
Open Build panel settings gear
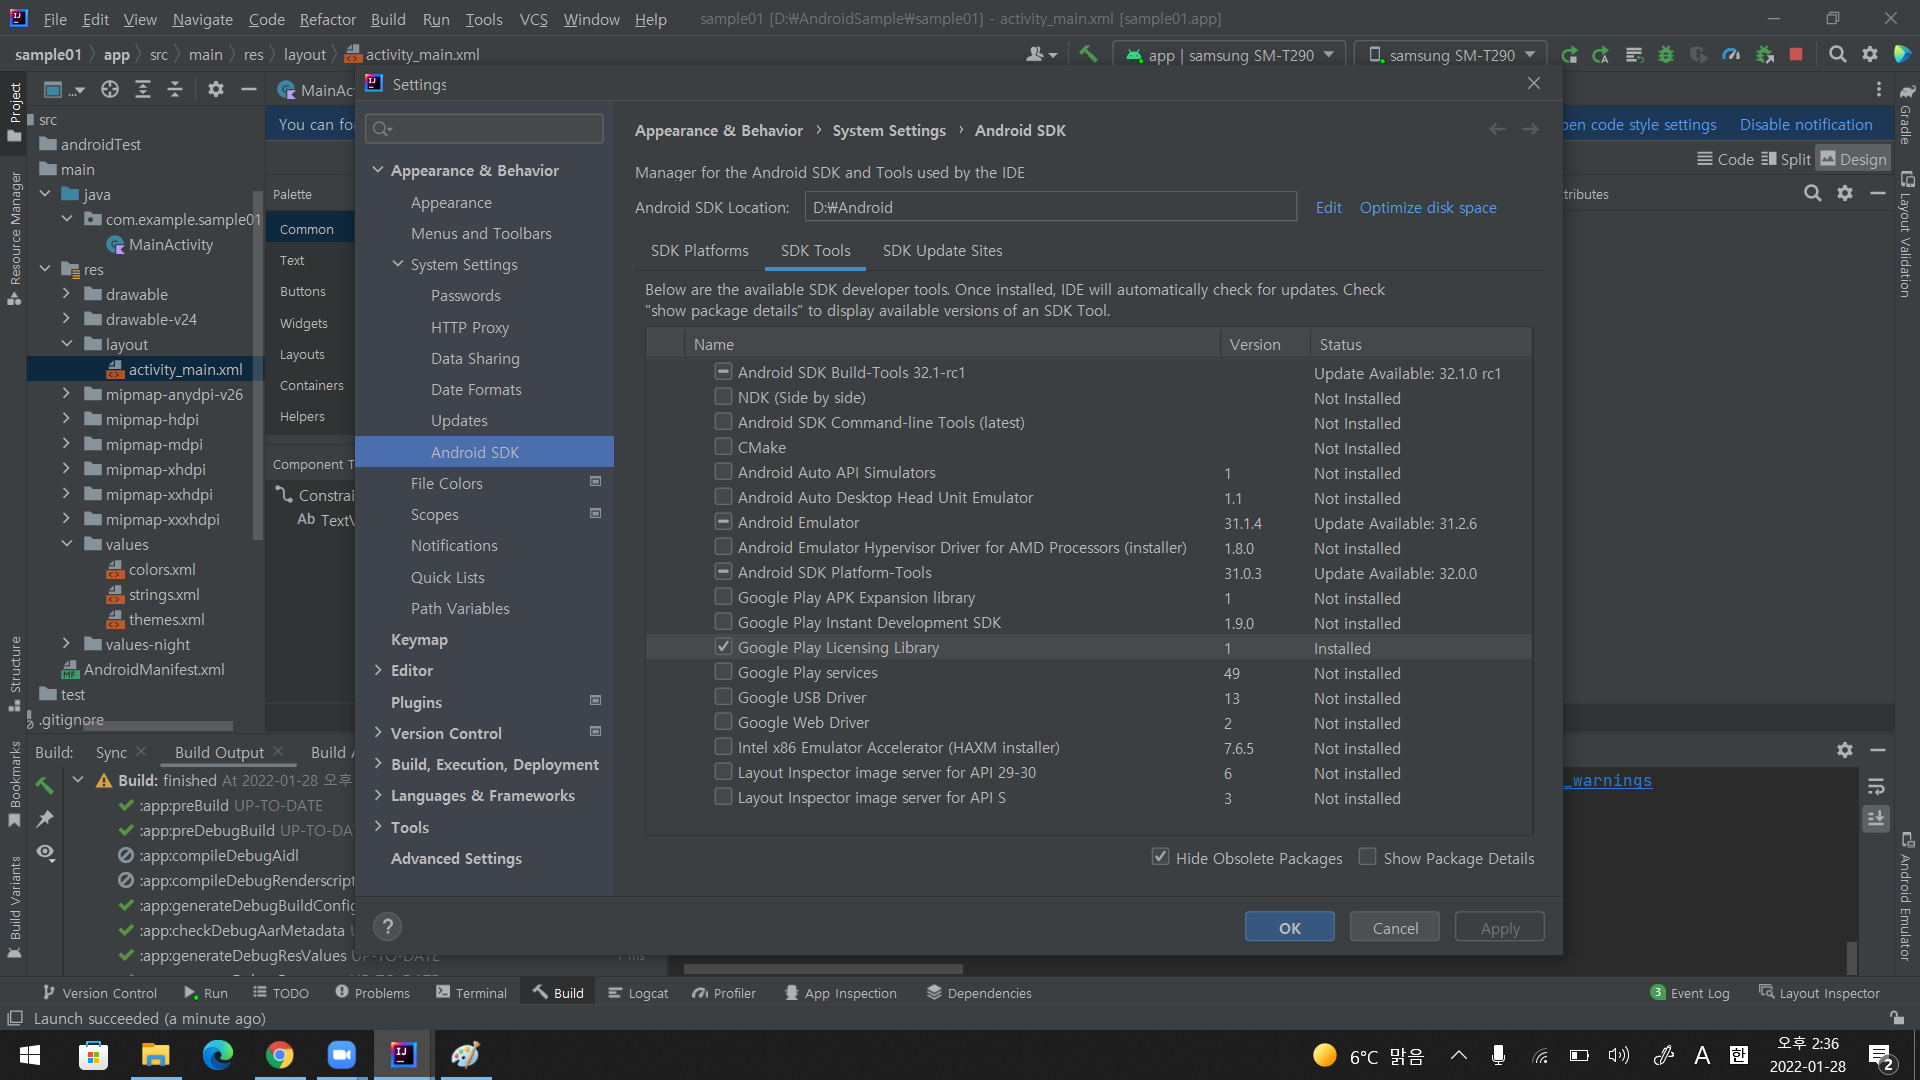coord(1845,750)
